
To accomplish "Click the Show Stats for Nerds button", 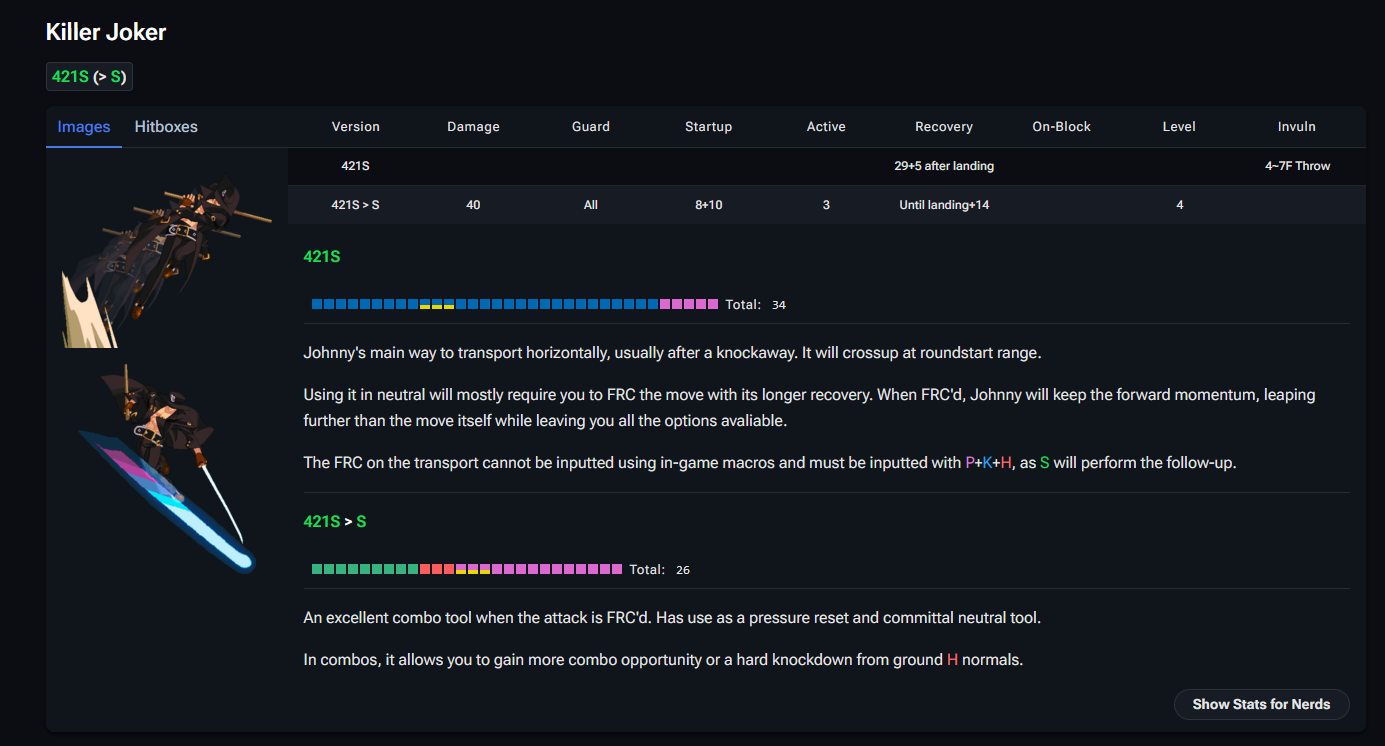I will [1261, 704].
